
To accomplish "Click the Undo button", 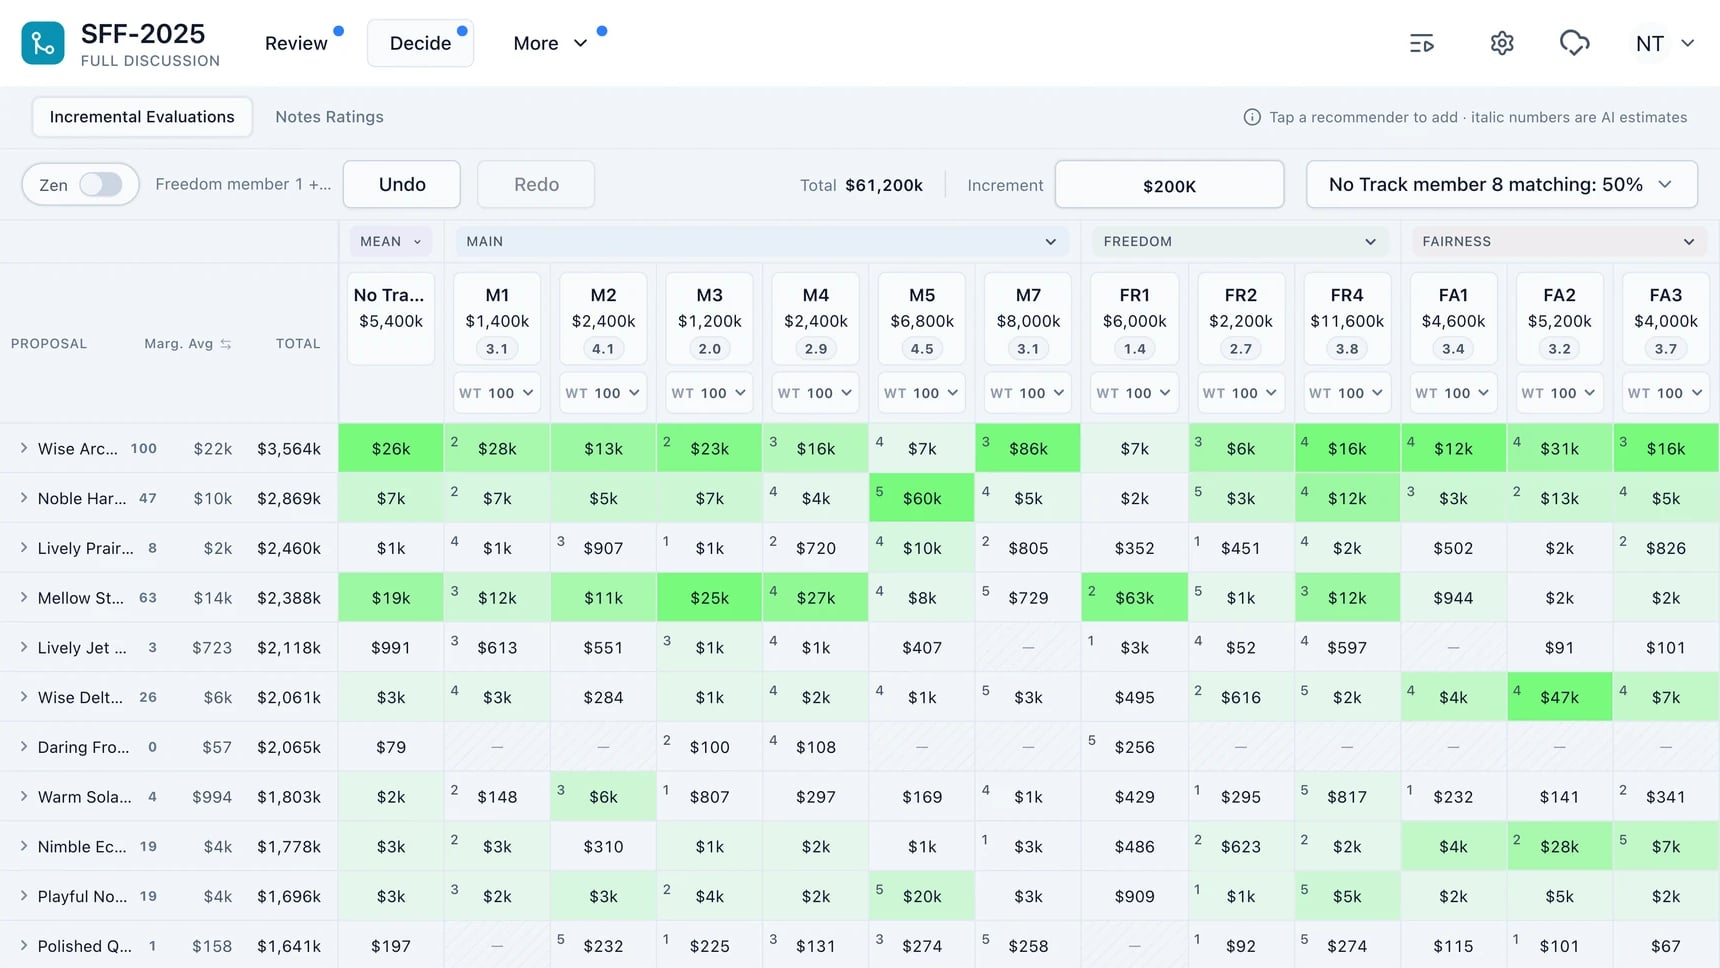I will (402, 184).
